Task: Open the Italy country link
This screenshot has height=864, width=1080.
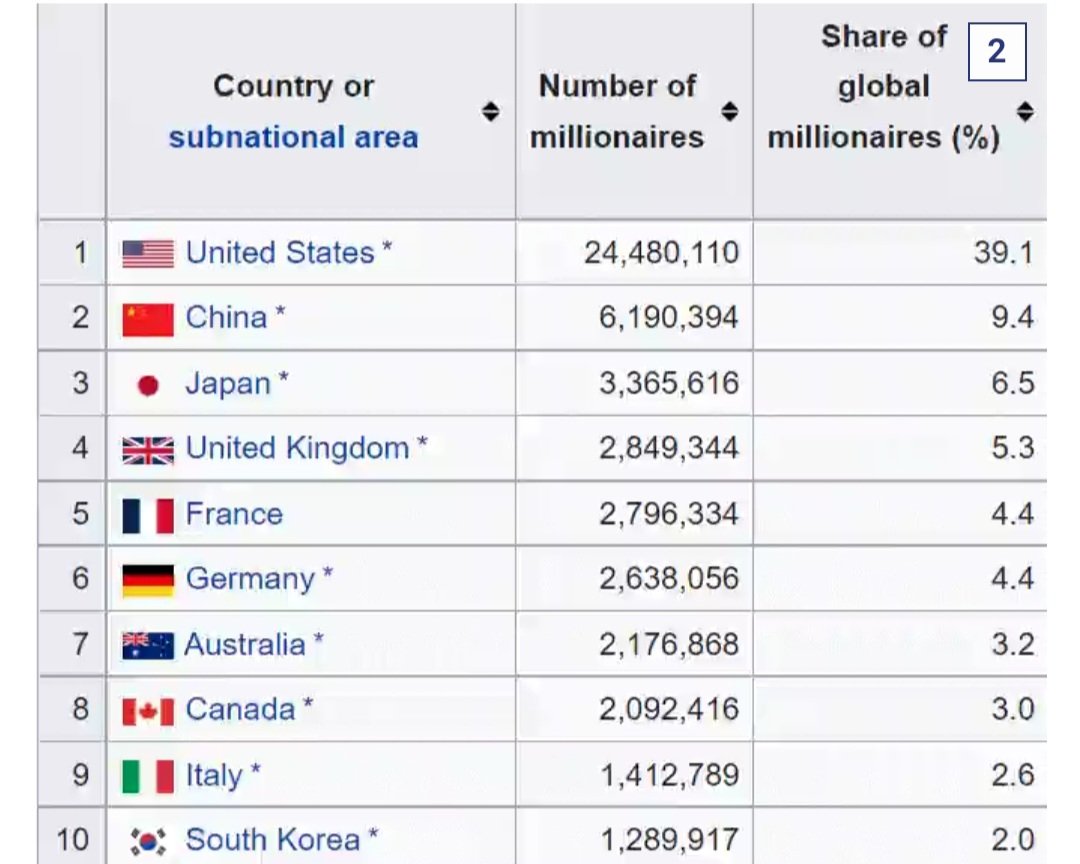Action: tap(214, 776)
